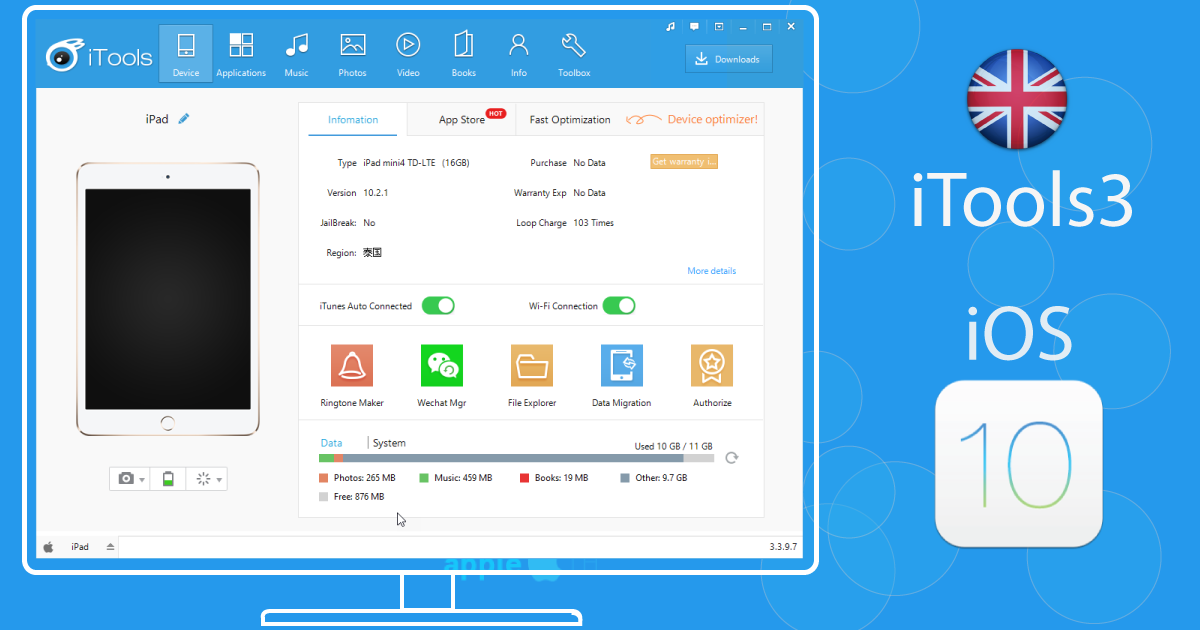
Task: Go to the Music section
Action: 296,53
